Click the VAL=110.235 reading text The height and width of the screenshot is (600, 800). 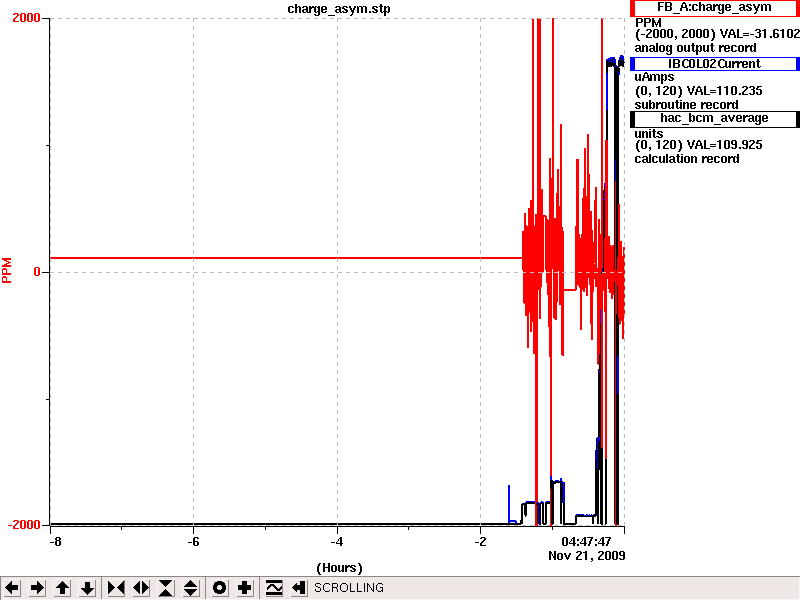pos(724,91)
